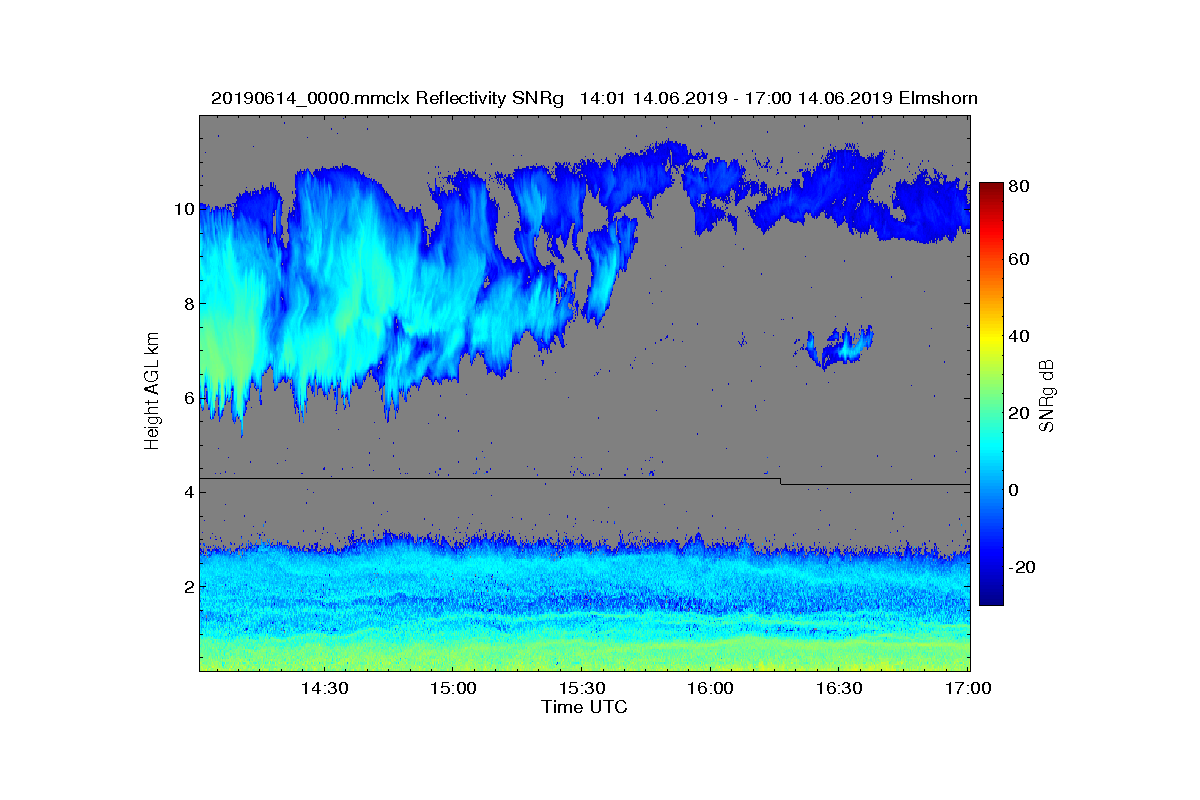
Task: Click the height tick label 10
Action: tap(183, 209)
